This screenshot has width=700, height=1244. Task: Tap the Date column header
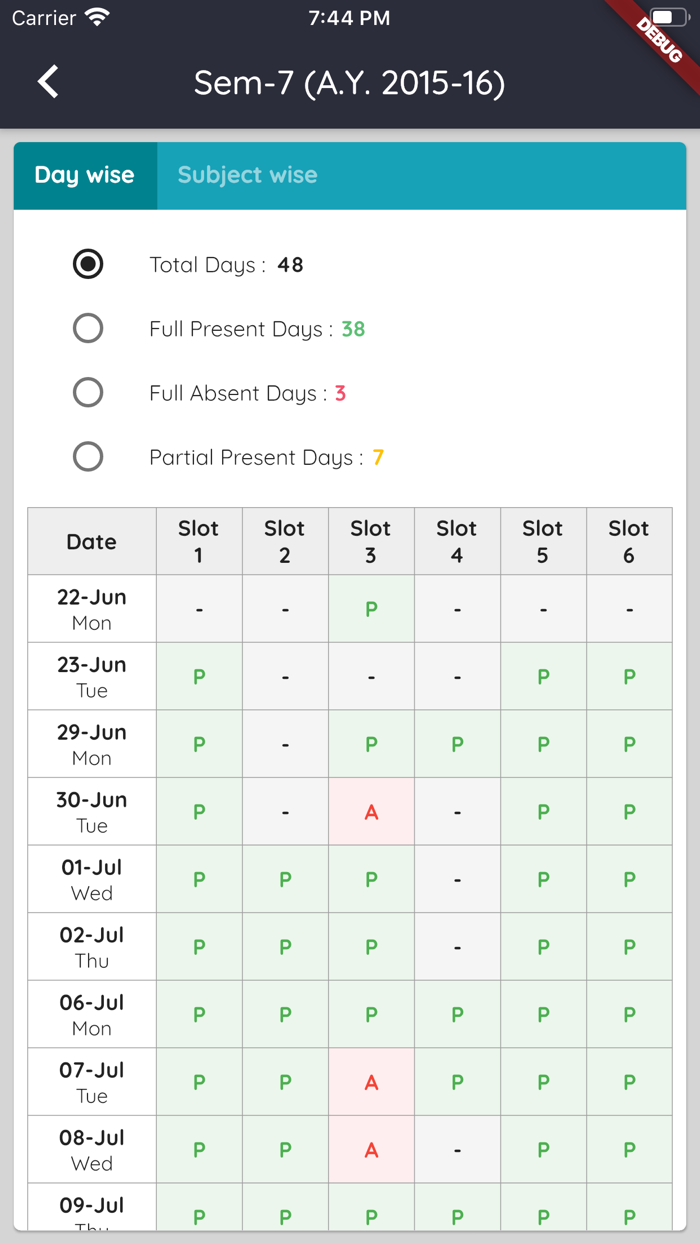tap(91, 541)
